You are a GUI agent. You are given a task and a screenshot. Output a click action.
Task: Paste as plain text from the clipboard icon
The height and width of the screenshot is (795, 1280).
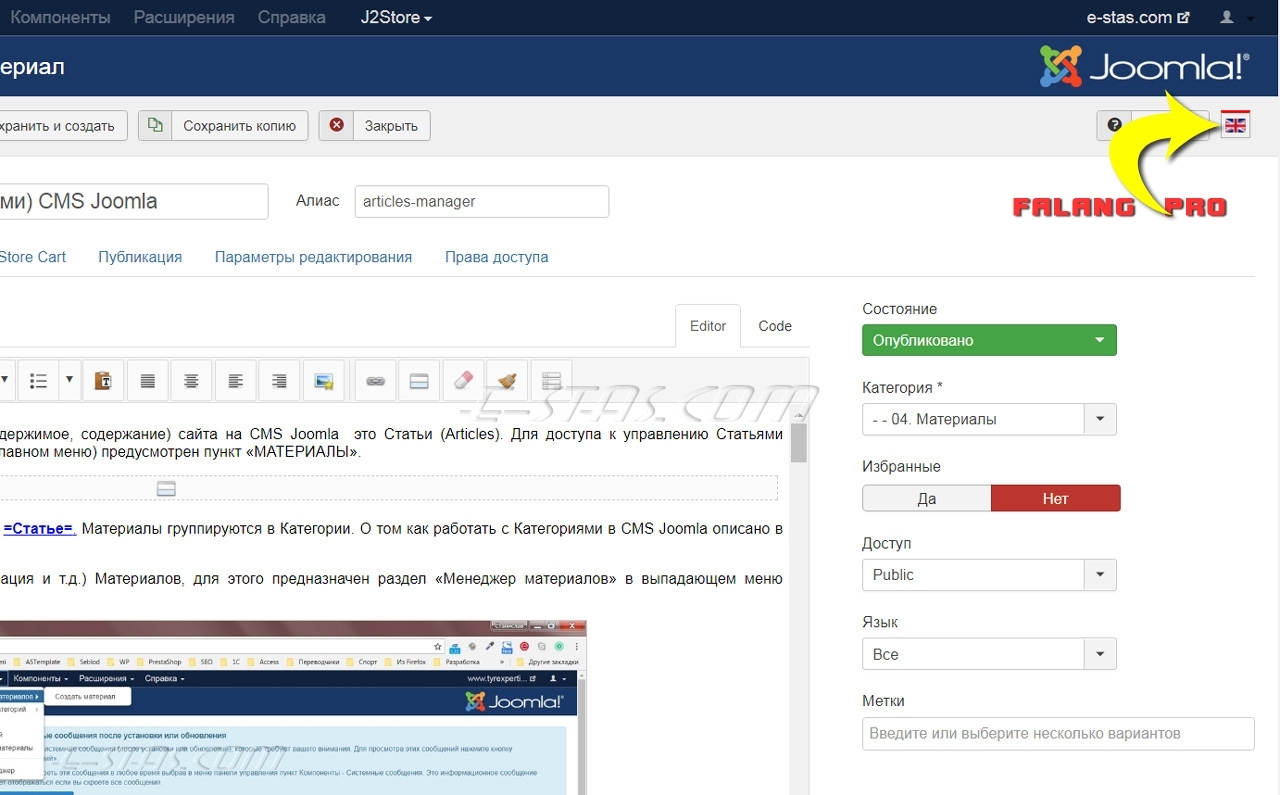tap(102, 381)
